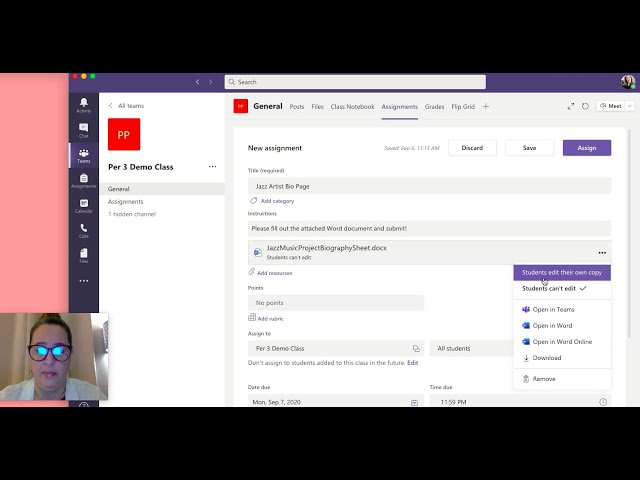Choose Open in Teams

562,309
